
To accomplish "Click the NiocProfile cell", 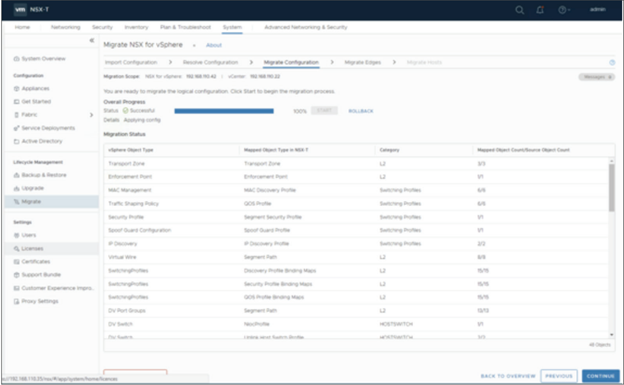I will (x=257, y=324).
